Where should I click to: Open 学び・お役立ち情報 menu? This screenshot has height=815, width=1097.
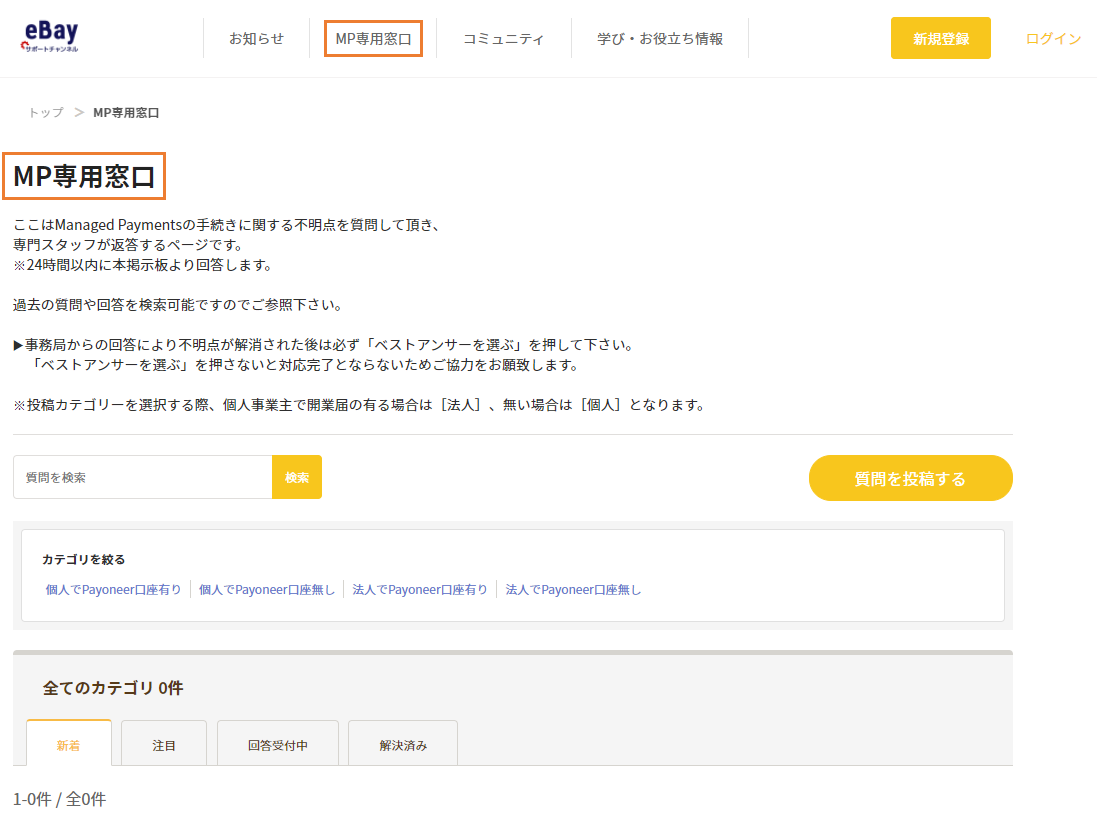tap(660, 38)
